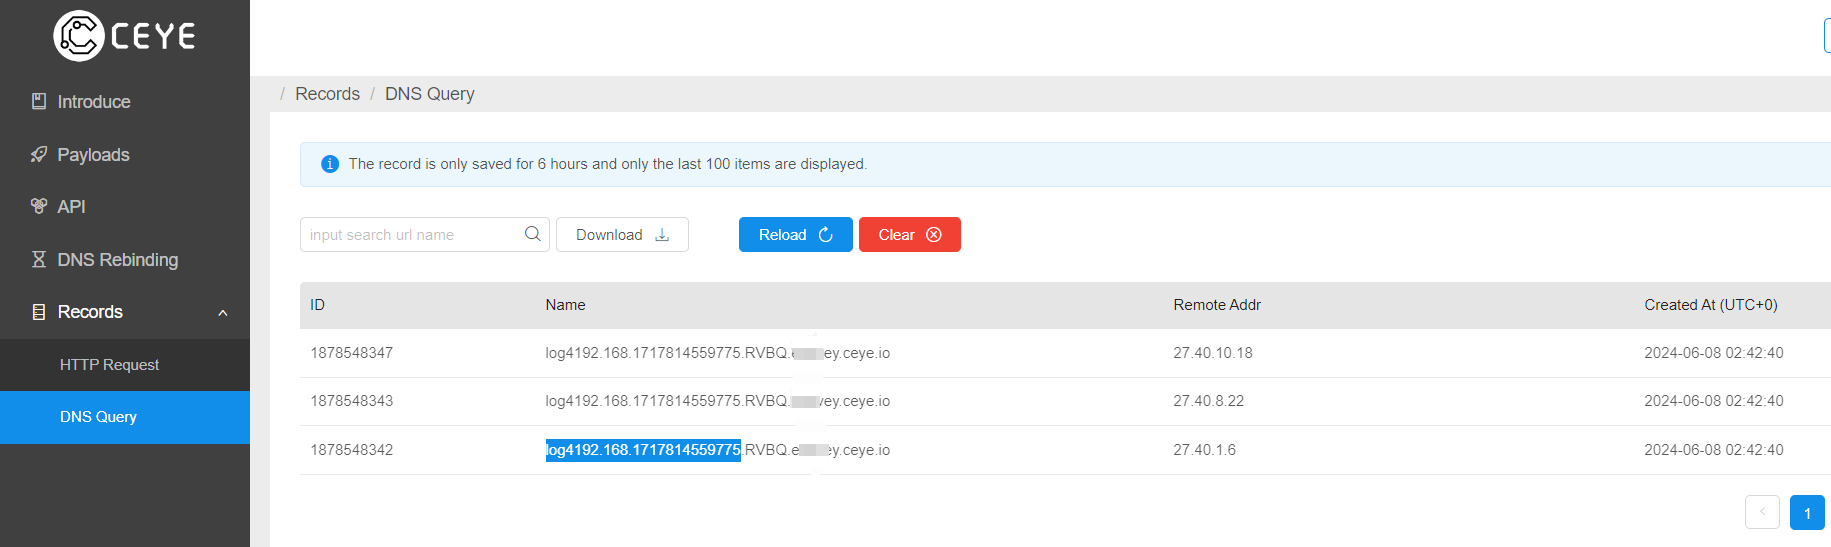Click remote address 27.40.1.6
Screen dimensions: 1831x547
pos(1205,450)
